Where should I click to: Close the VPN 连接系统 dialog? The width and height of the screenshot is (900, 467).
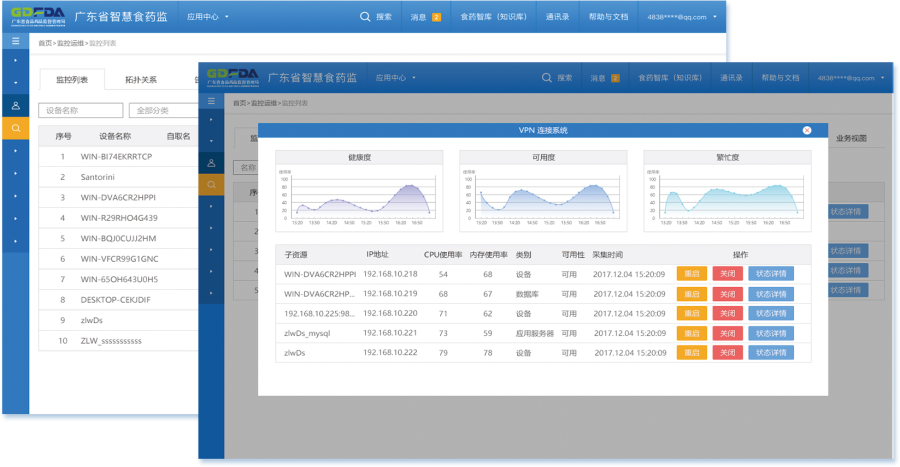coord(806,130)
